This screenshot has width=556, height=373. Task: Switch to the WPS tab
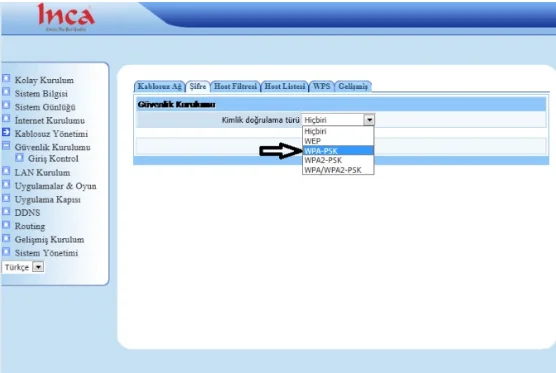tap(321, 86)
